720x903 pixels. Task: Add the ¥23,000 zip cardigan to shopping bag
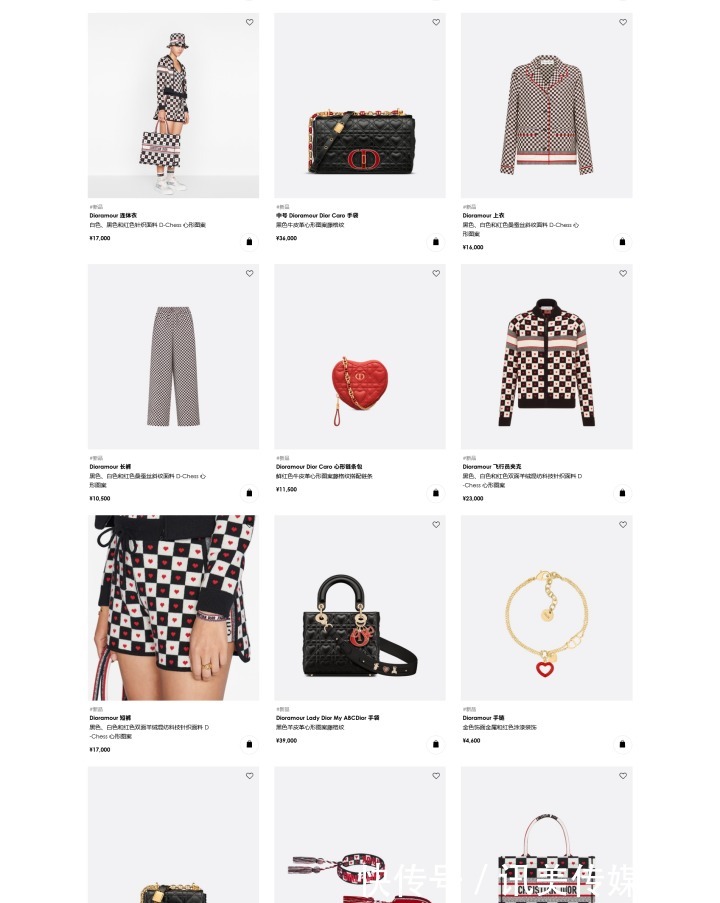(x=622, y=493)
